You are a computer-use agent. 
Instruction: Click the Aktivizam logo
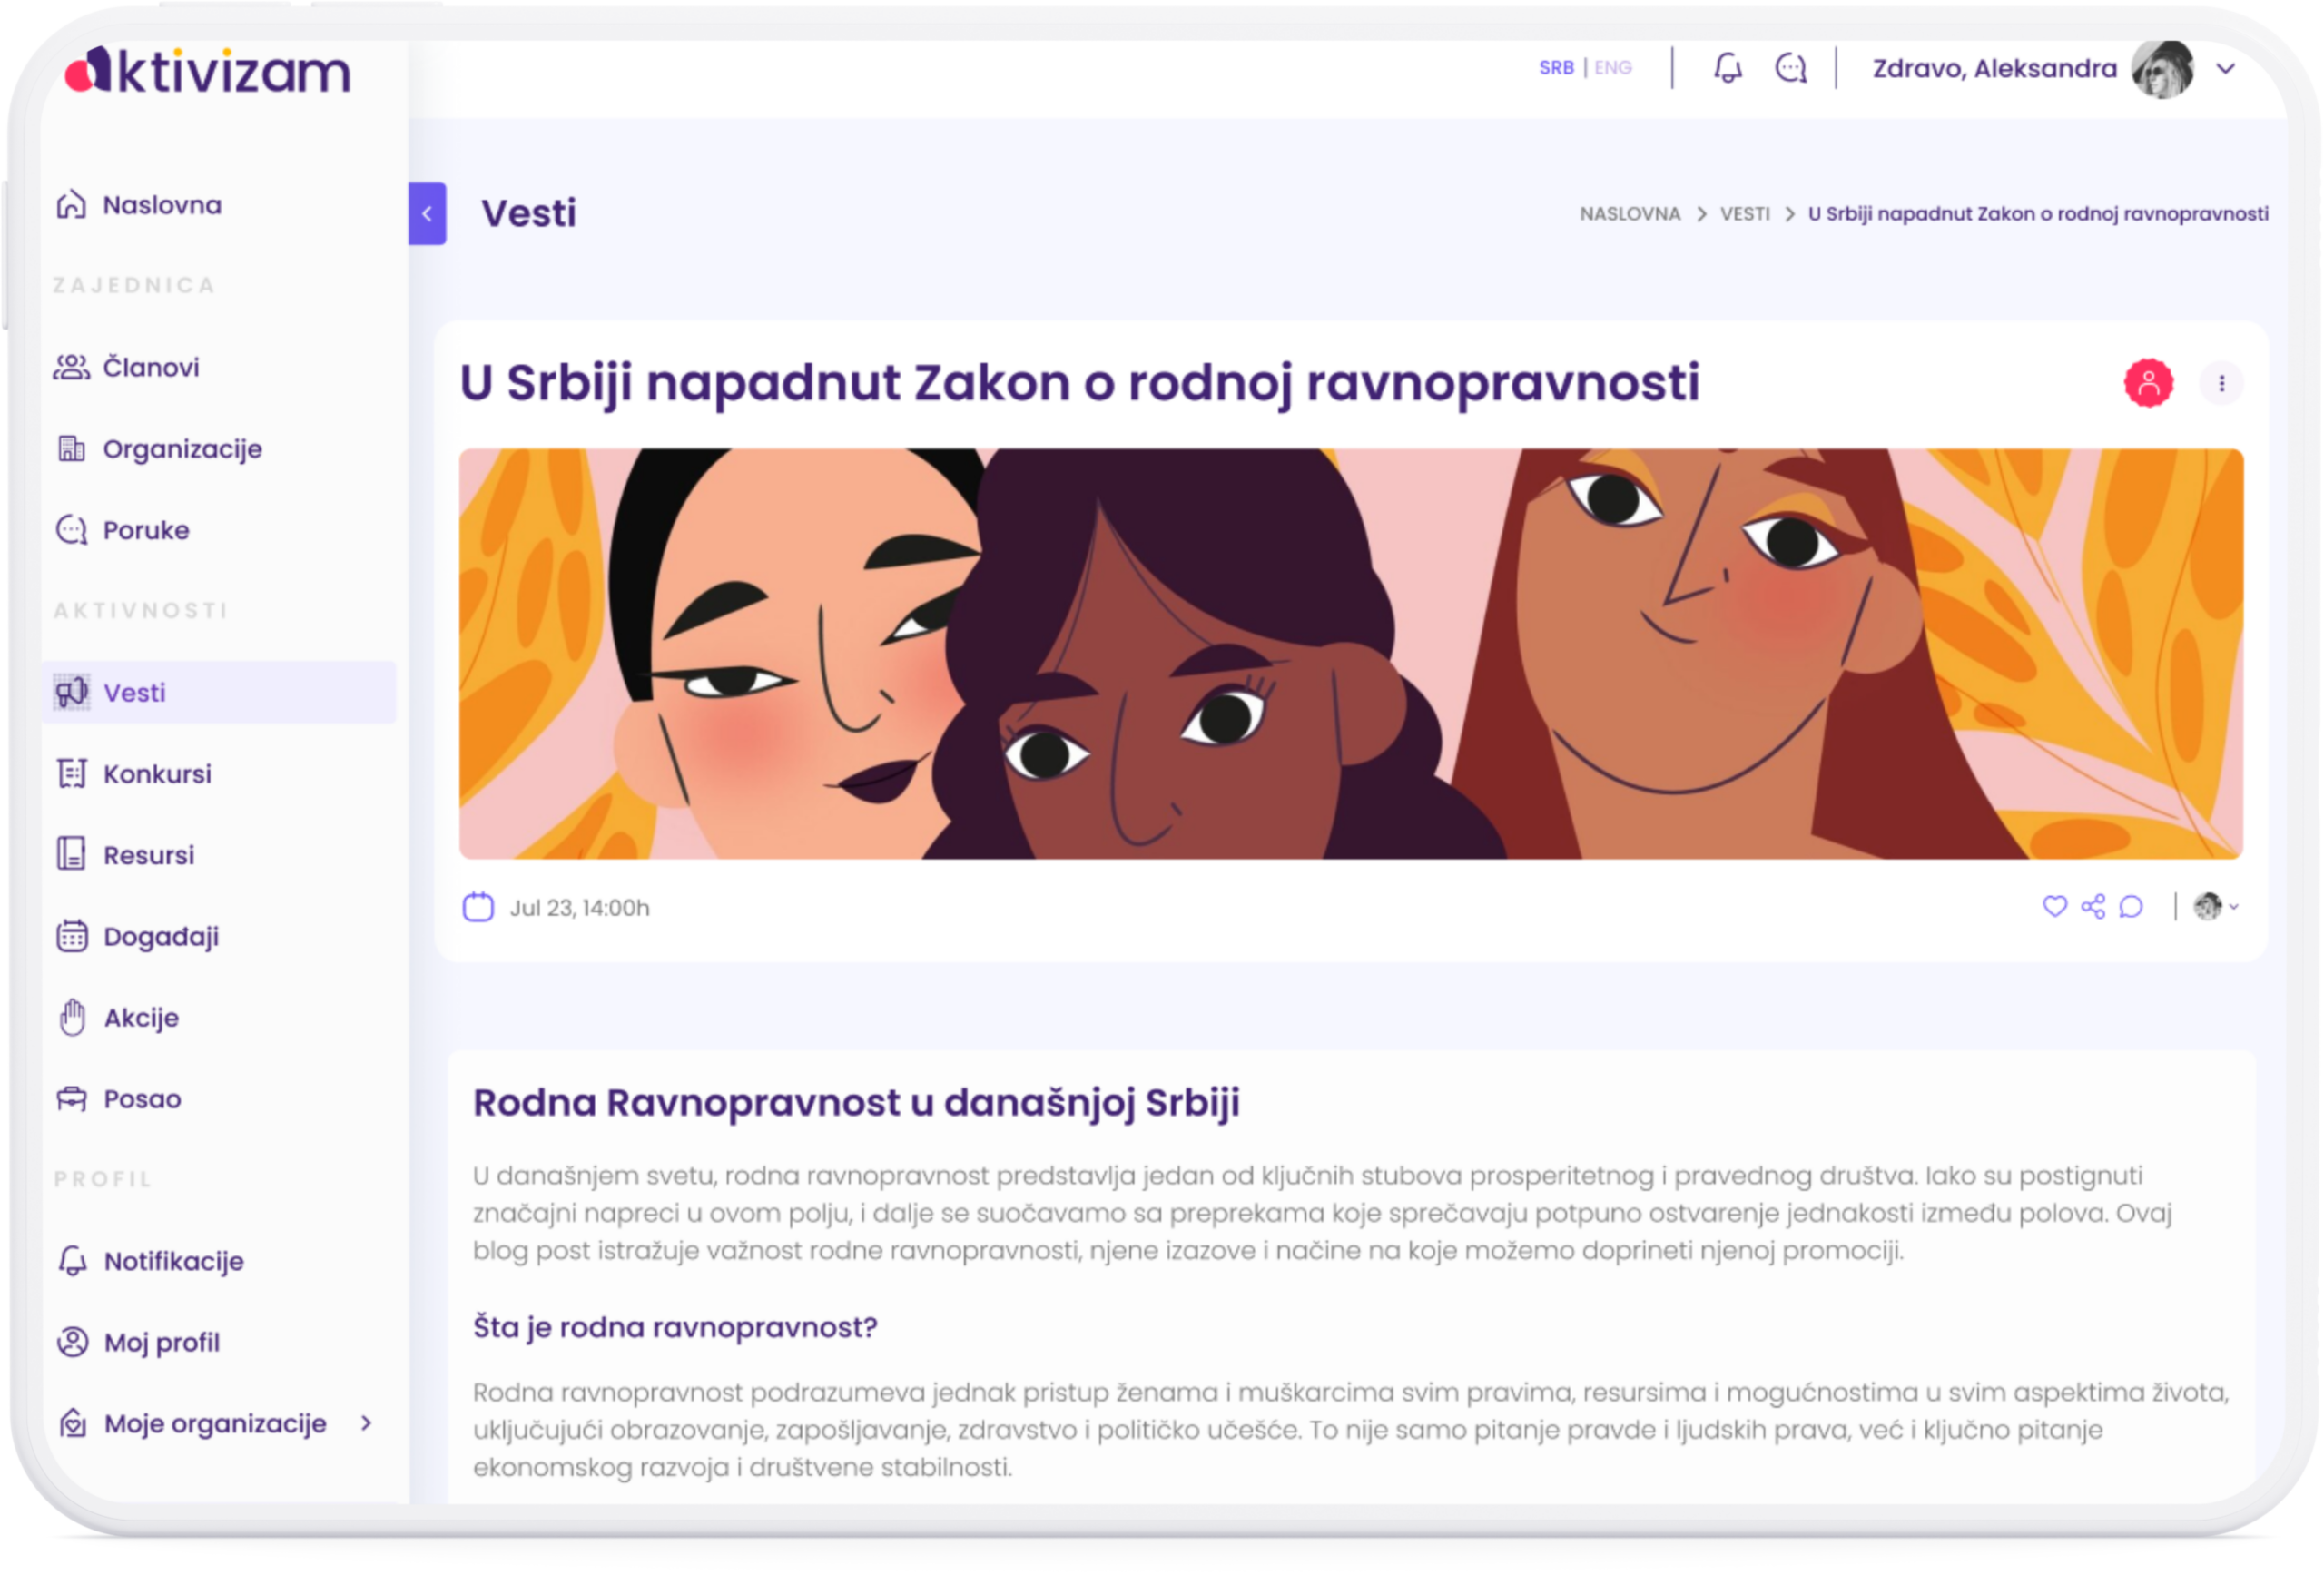(207, 71)
